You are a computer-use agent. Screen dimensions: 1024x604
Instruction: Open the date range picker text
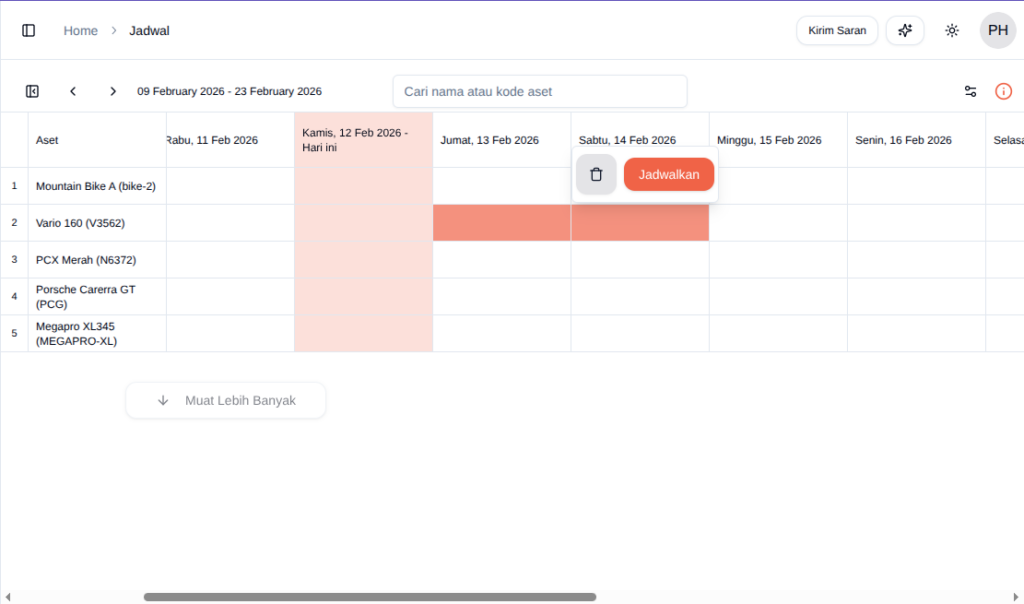tap(229, 91)
